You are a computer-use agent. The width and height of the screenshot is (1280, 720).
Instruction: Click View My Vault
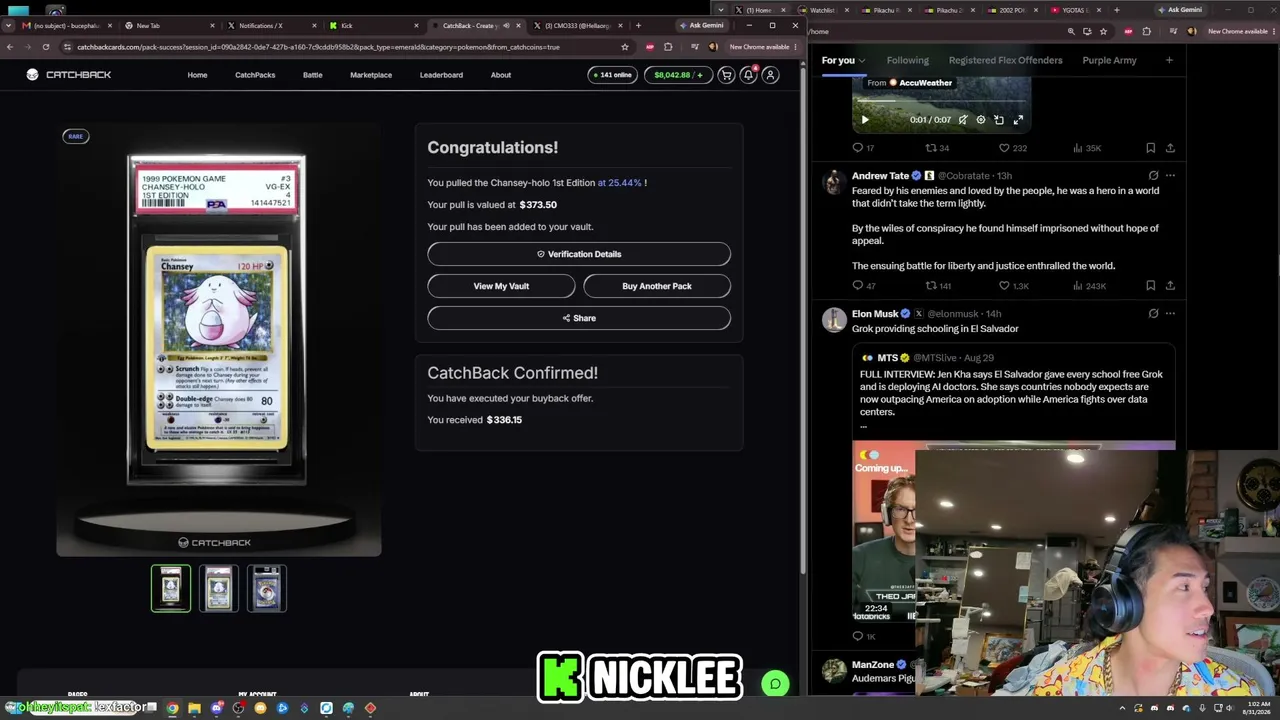click(x=501, y=286)
